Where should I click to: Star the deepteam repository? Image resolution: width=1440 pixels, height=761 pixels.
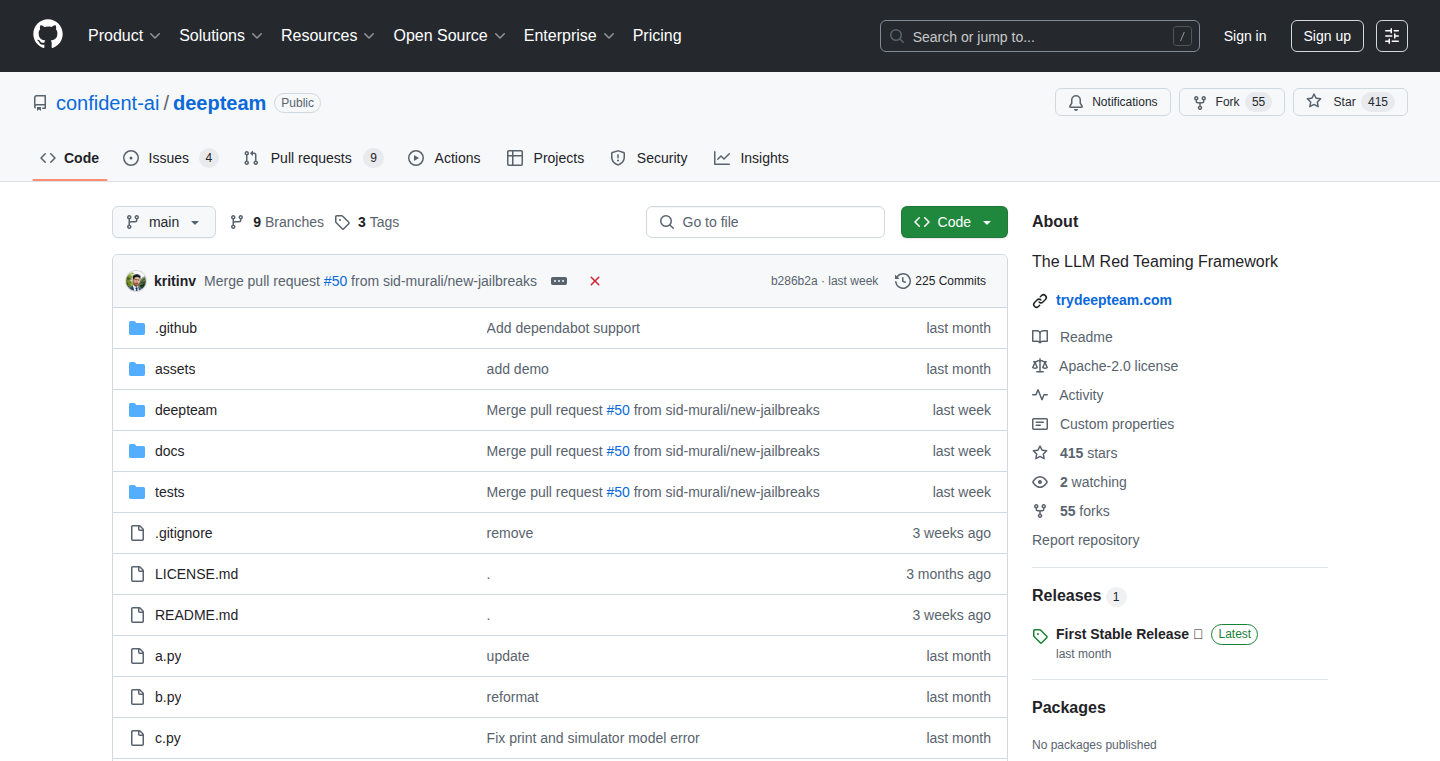click(x=1350, y=102)
